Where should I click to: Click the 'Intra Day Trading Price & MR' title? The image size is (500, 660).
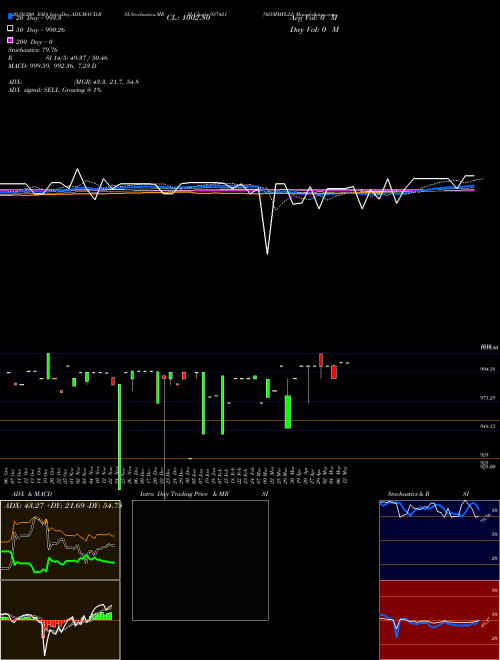pyautogui.click(x=184, y=494)
